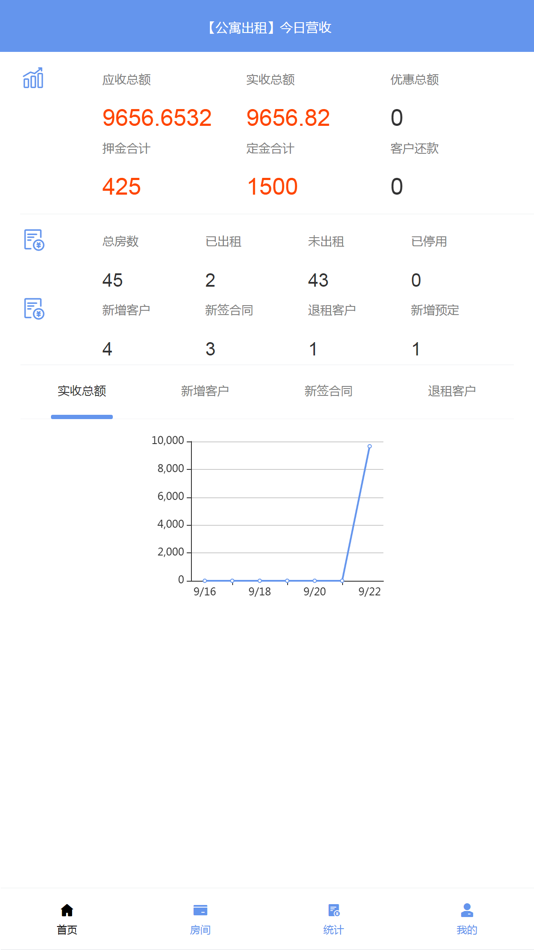
Task: Click the 押金合计 label
Action: pyautogui.click(x=126, y=148)
